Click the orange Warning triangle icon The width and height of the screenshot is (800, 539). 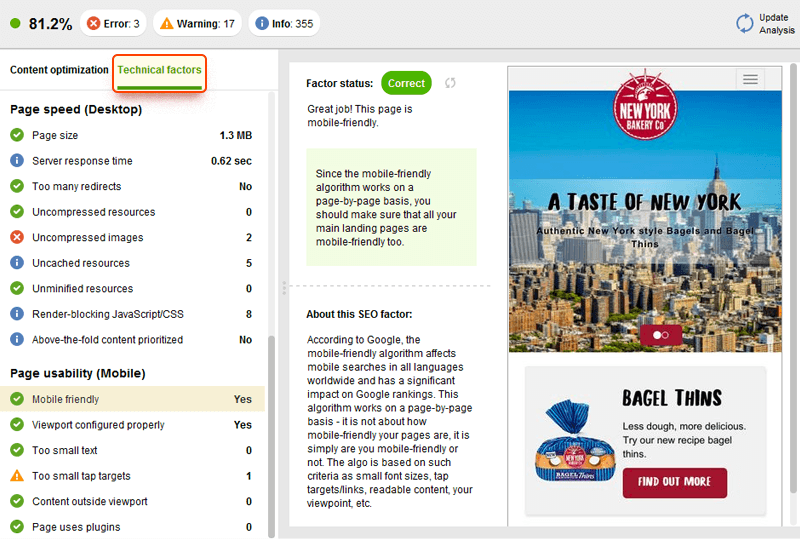point(167,23)
